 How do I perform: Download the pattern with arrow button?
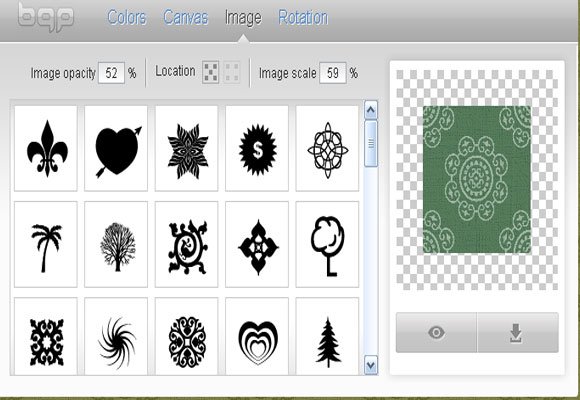tap(518, 333)
